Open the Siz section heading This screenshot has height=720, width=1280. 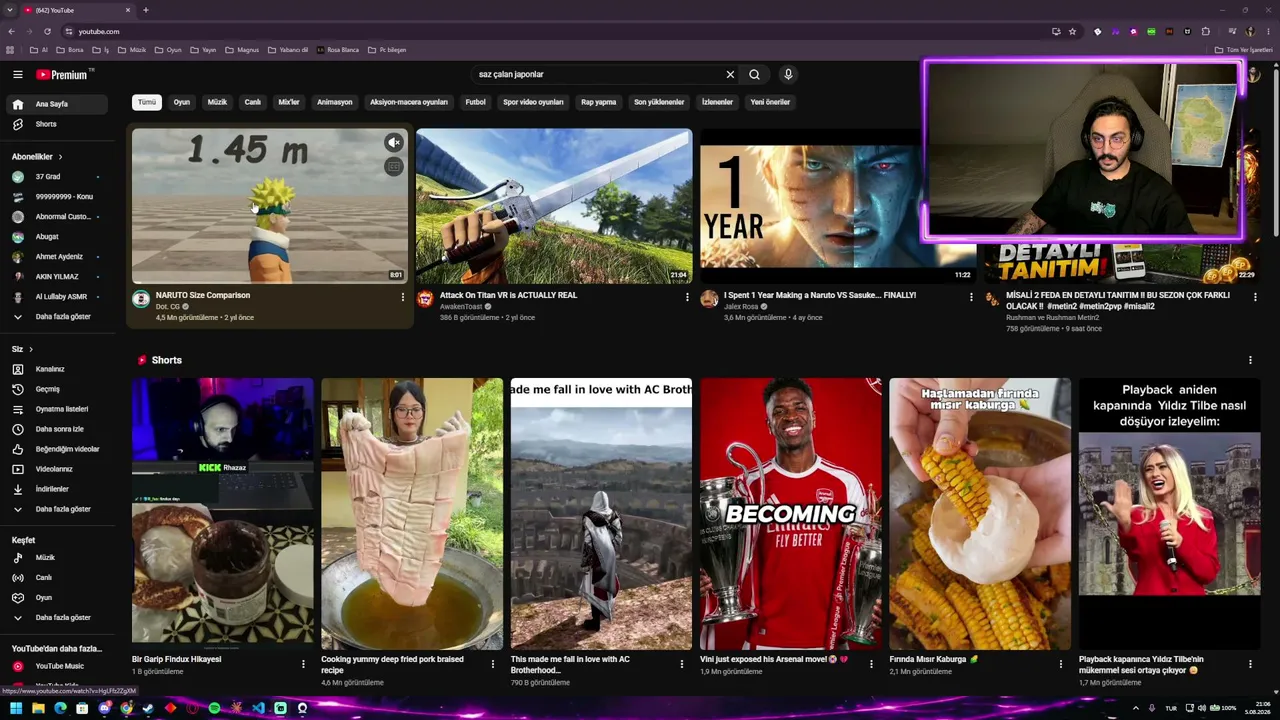click(22, 349)
